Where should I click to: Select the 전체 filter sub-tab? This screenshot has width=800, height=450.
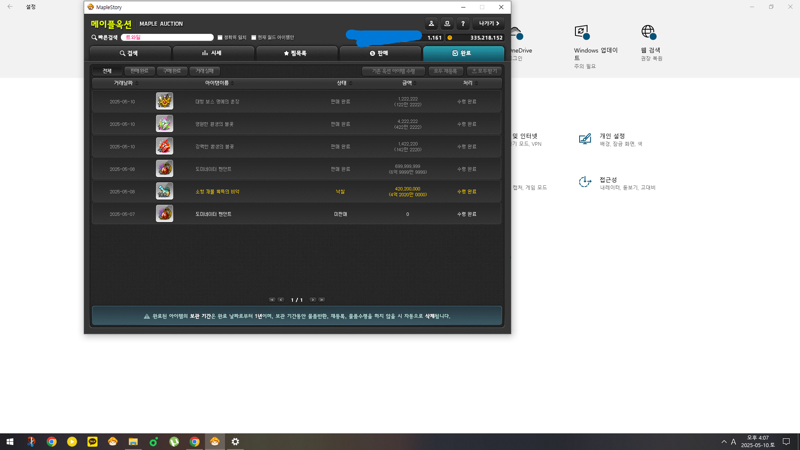(107, 71)
